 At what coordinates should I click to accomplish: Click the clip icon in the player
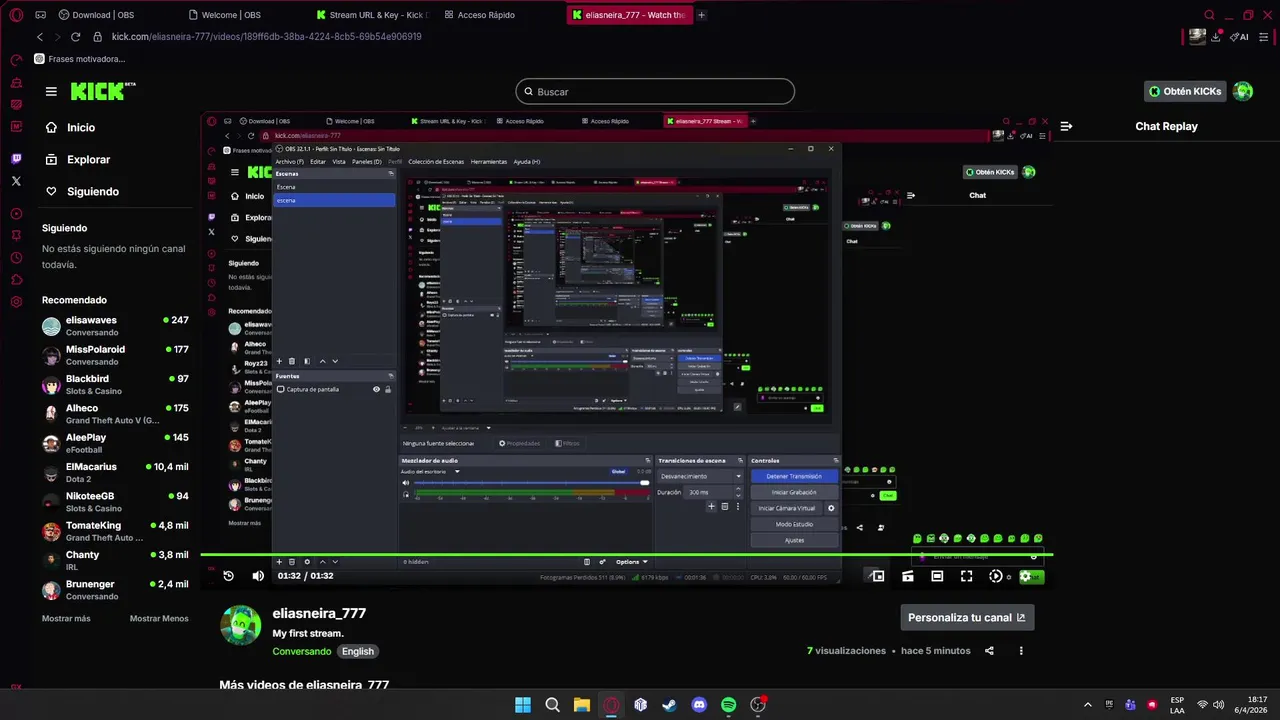pyautogui.click(x=908, y=576)
